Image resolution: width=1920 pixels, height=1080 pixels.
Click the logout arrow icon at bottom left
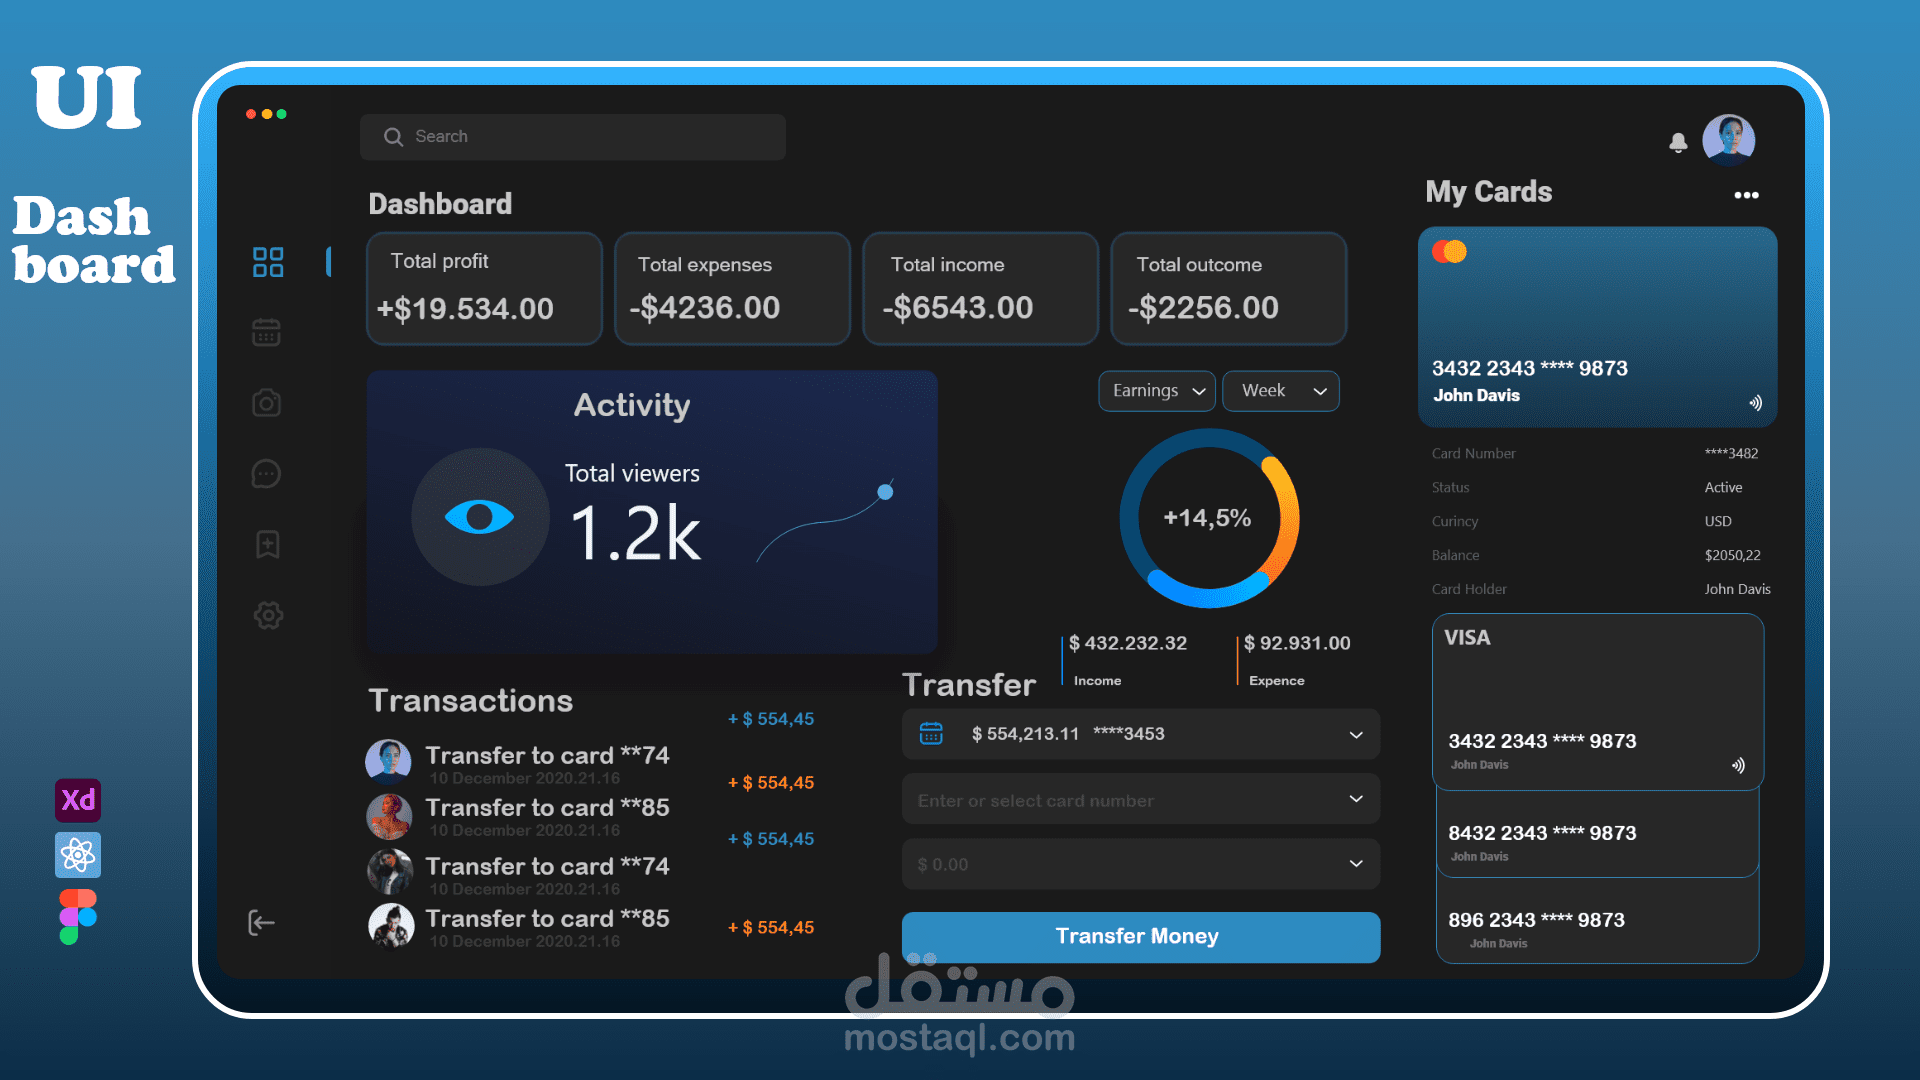[x=261, y=923]
